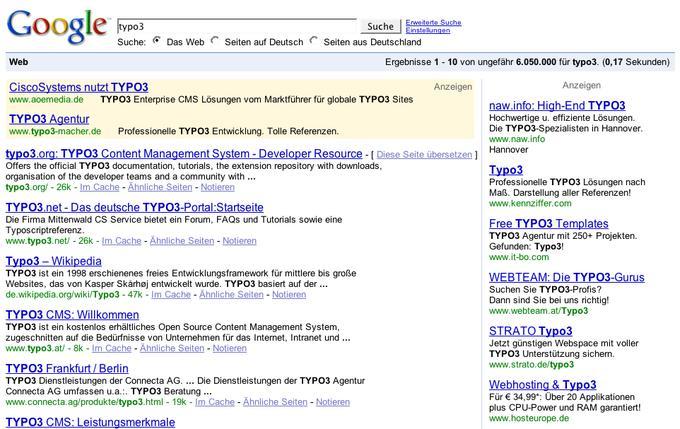Open the CiscoSystems nutzt TYPO3 ad

click(x=78, y=87)
